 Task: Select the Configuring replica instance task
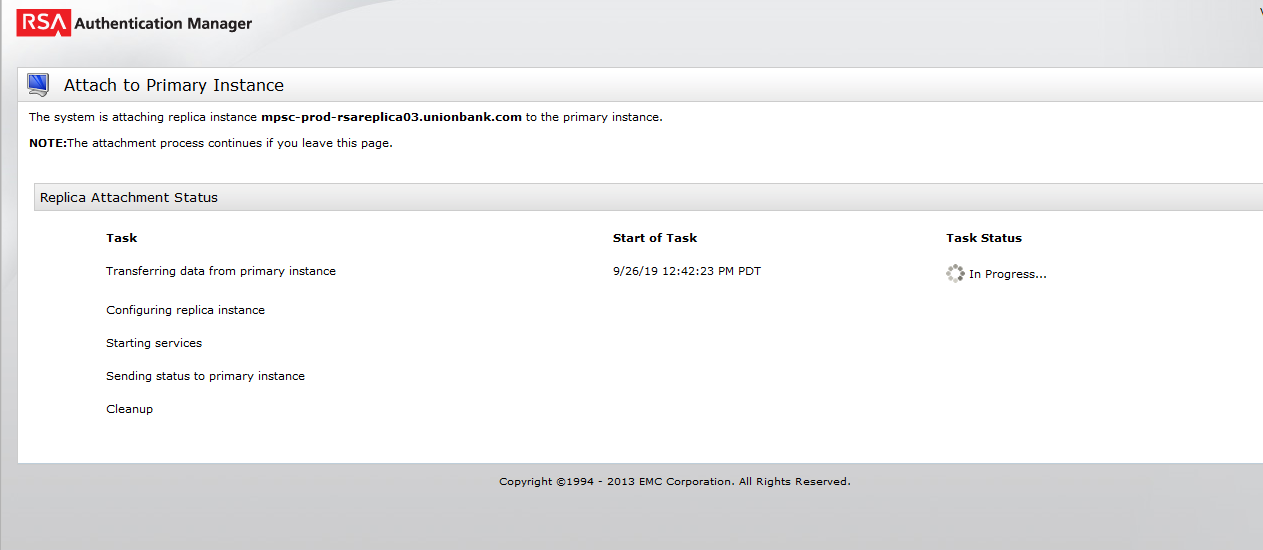pos(186,310)
